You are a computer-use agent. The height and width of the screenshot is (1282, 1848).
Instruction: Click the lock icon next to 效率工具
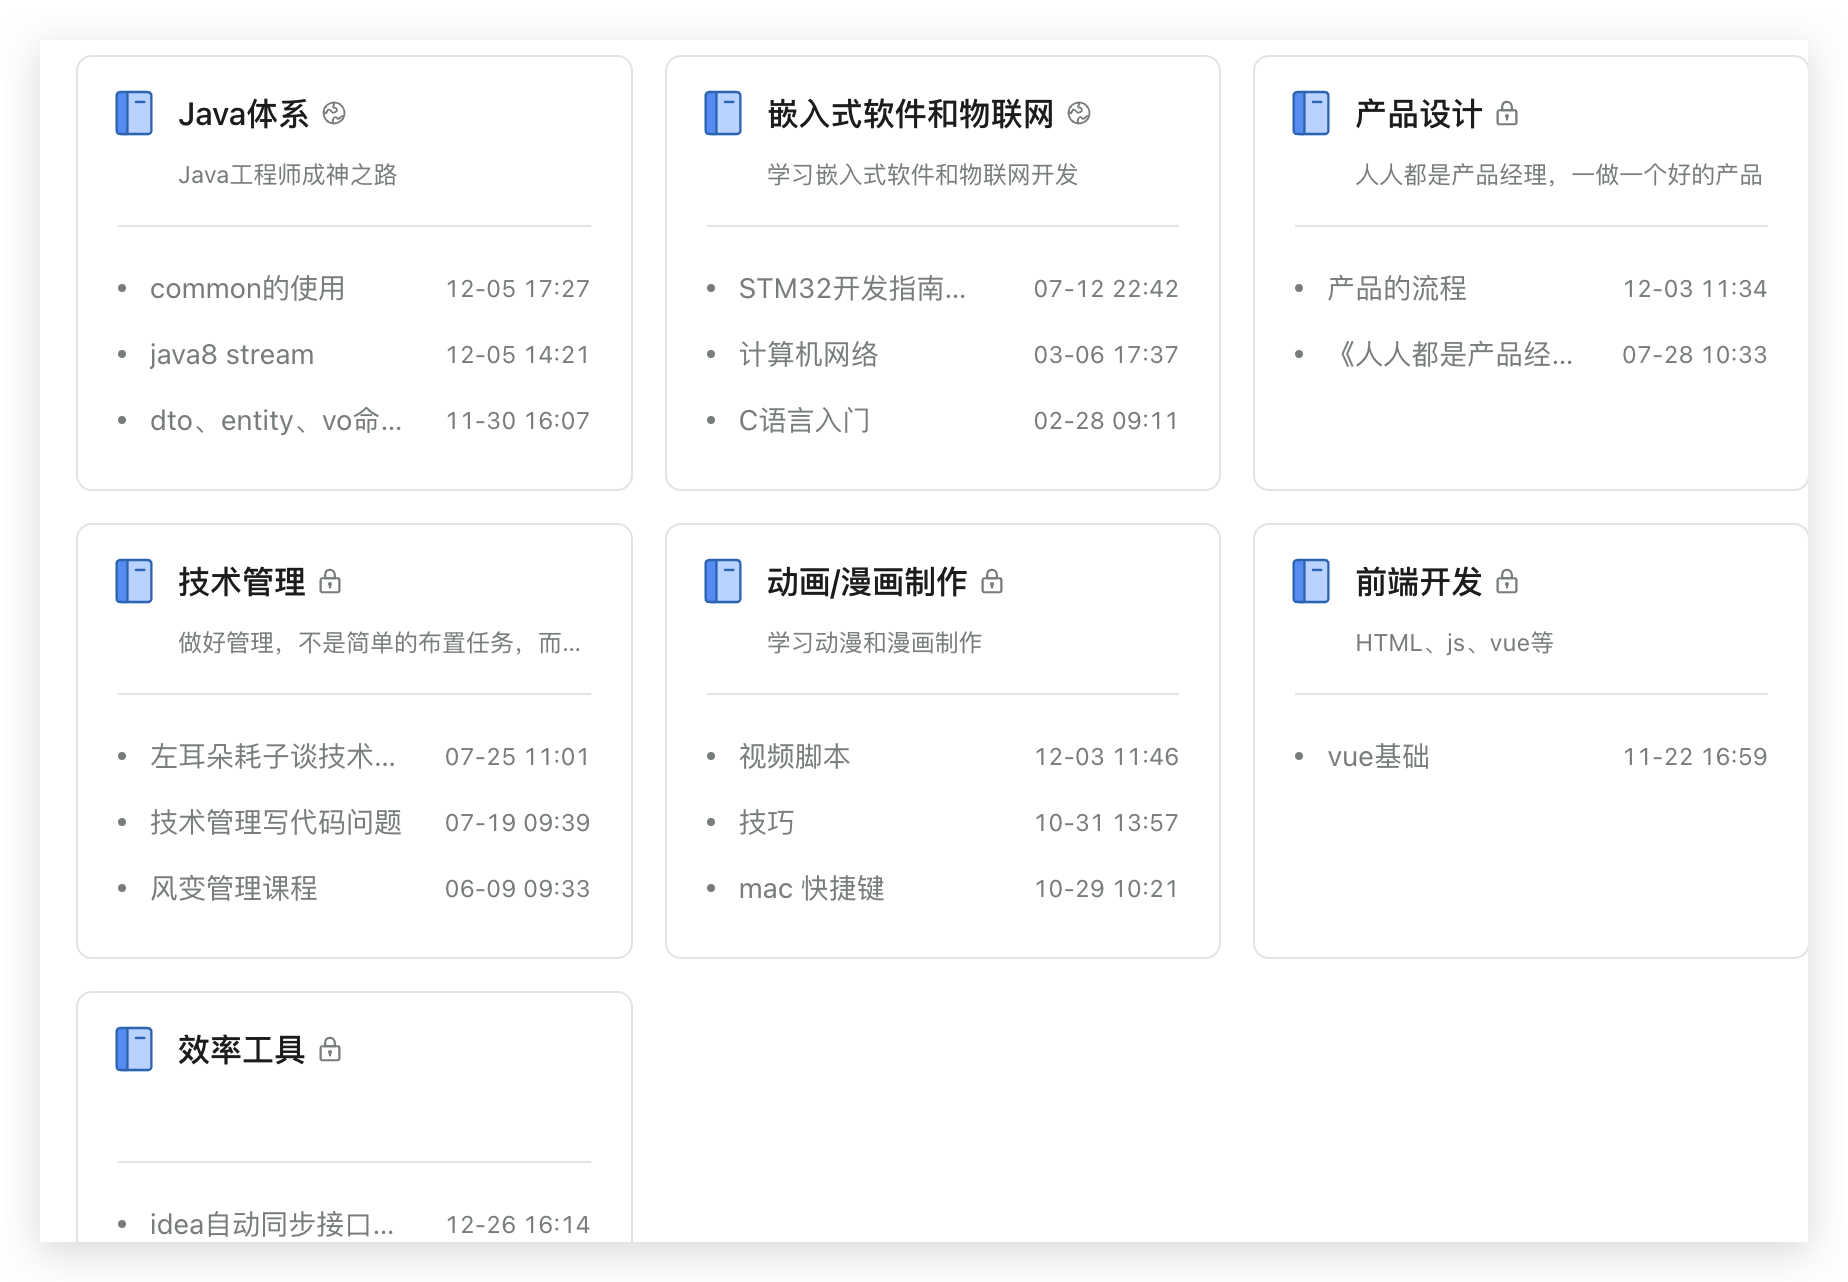330,1049
